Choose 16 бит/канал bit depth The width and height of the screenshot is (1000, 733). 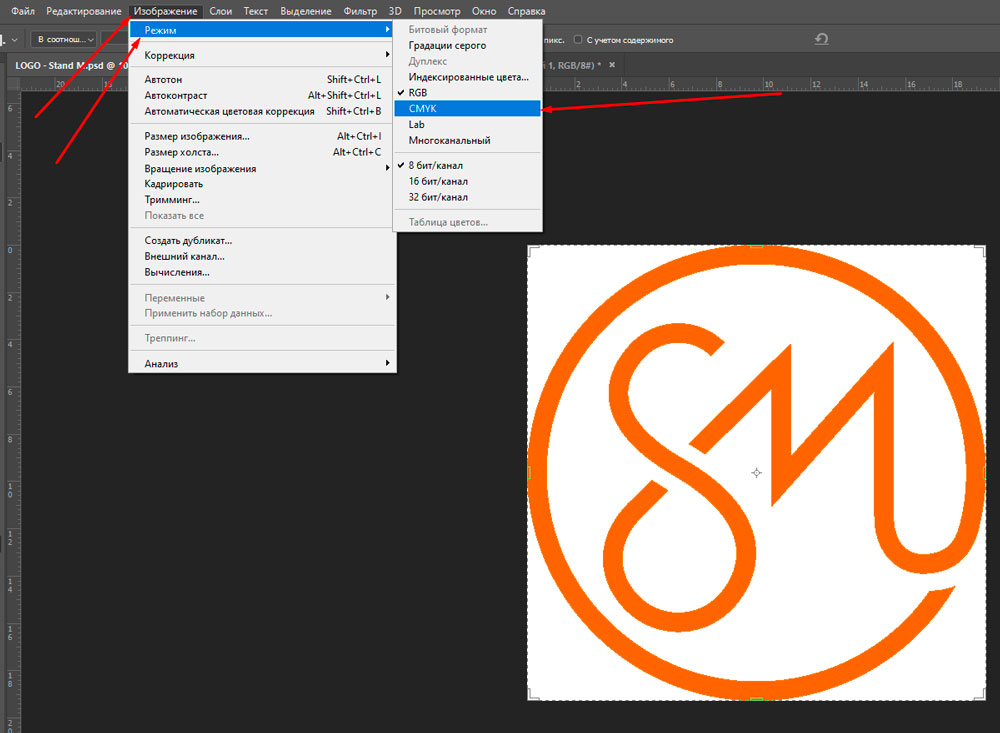coord(467,181)
